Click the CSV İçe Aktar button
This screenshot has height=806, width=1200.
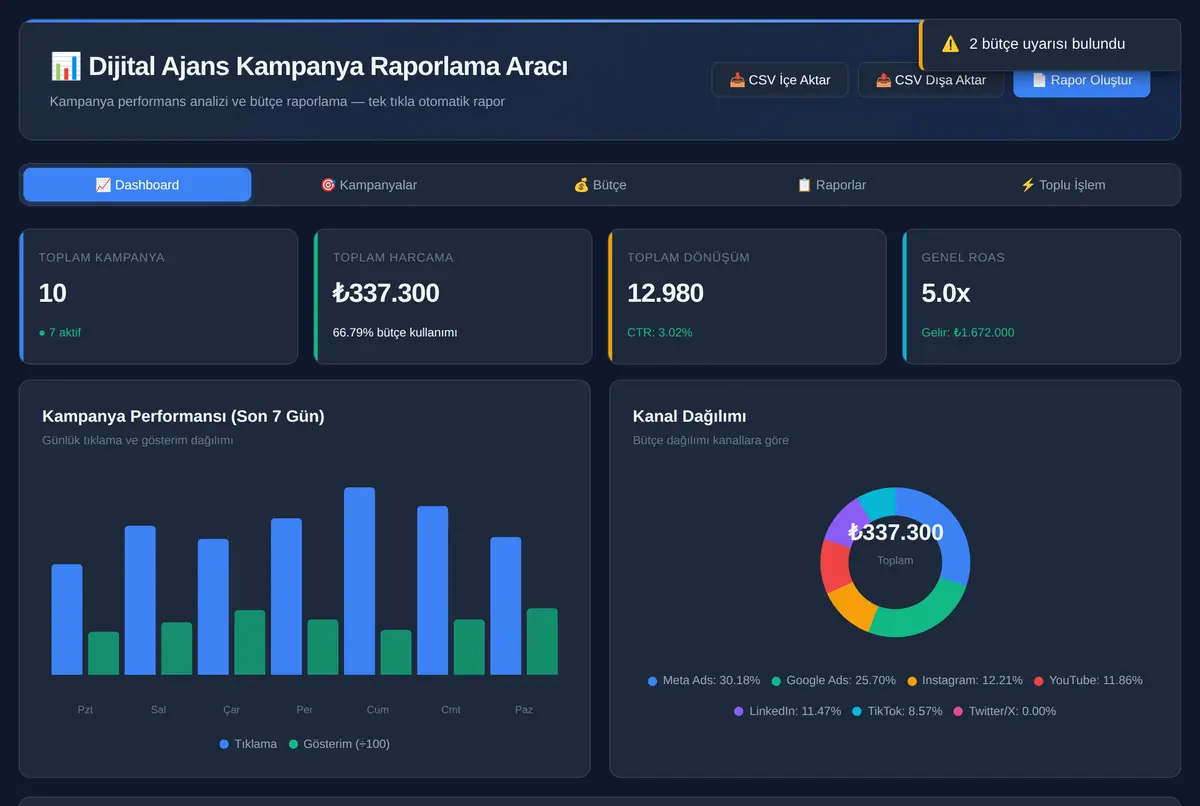pyautogui.click(x=780, y=80)
